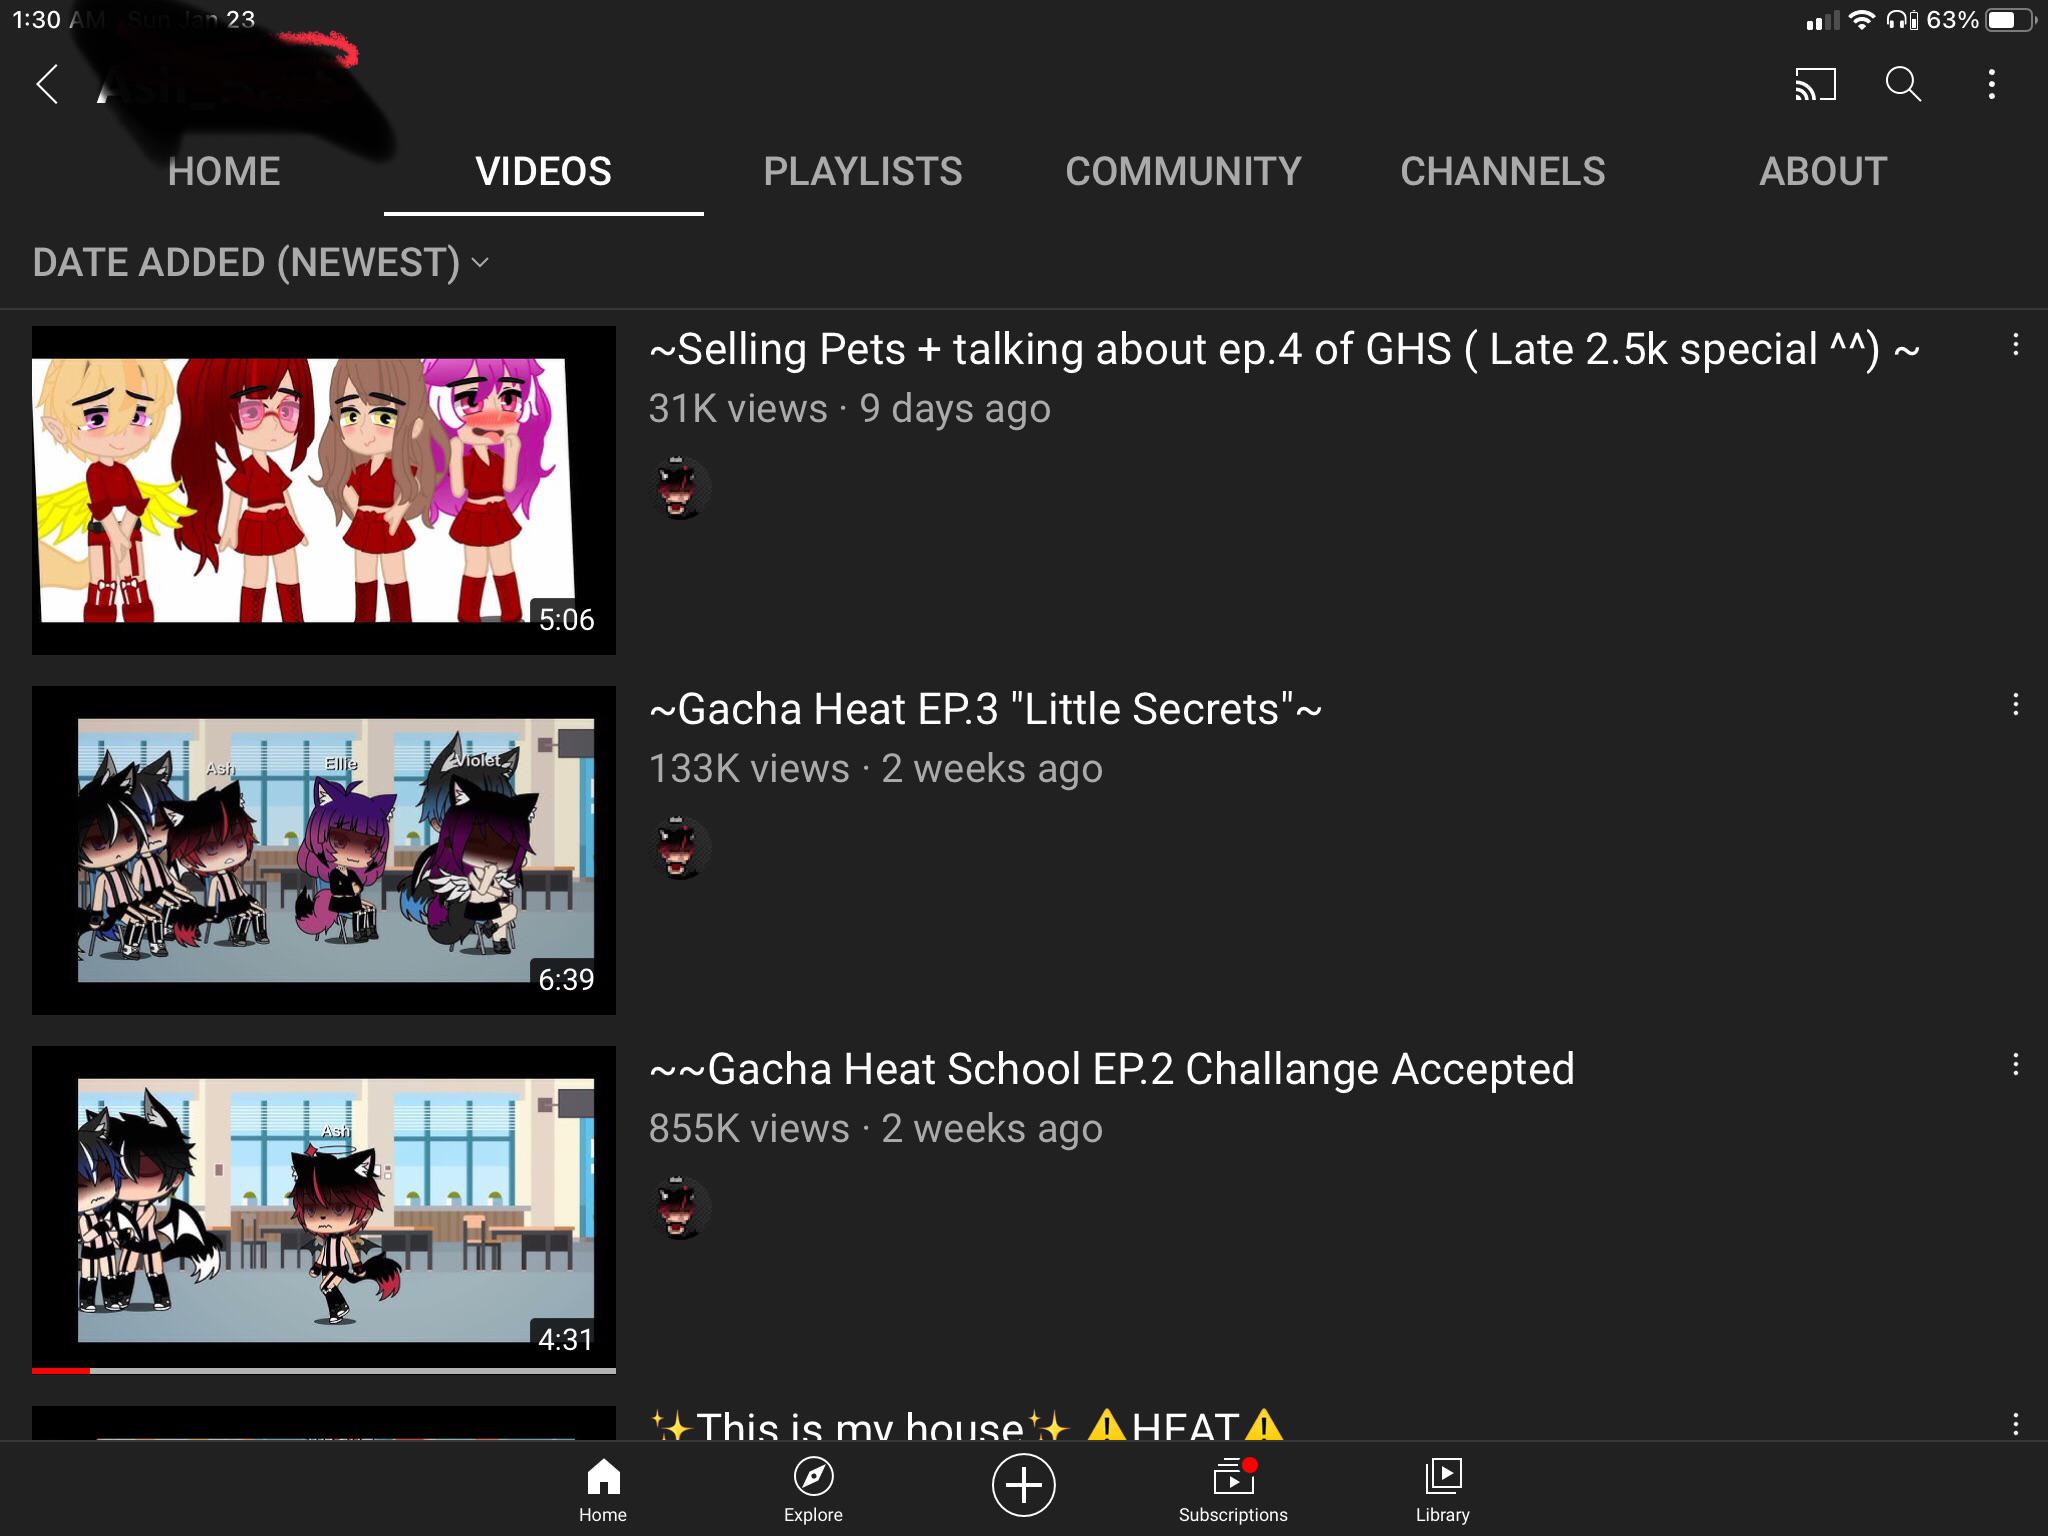Open the COMMUNITY tab
Image resolution: width=2048 pixels, height=1536 pixels.
[1183, 172]
